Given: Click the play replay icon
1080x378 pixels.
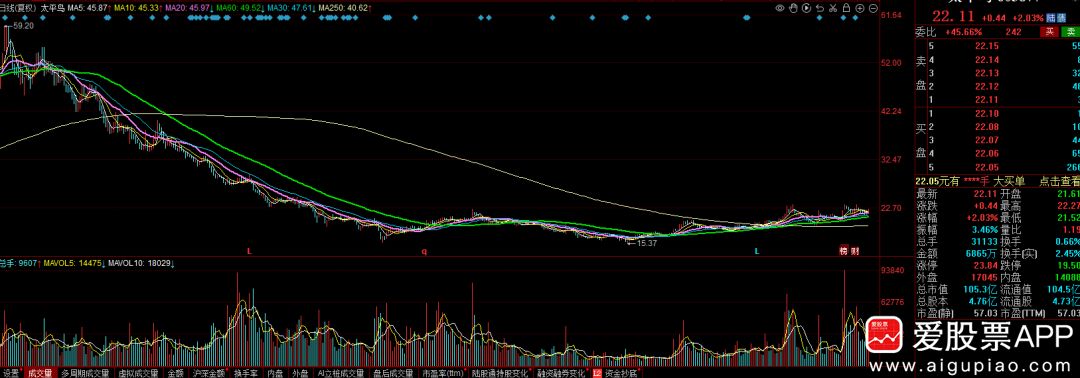Looking at the screenshot, I should 807,8.
